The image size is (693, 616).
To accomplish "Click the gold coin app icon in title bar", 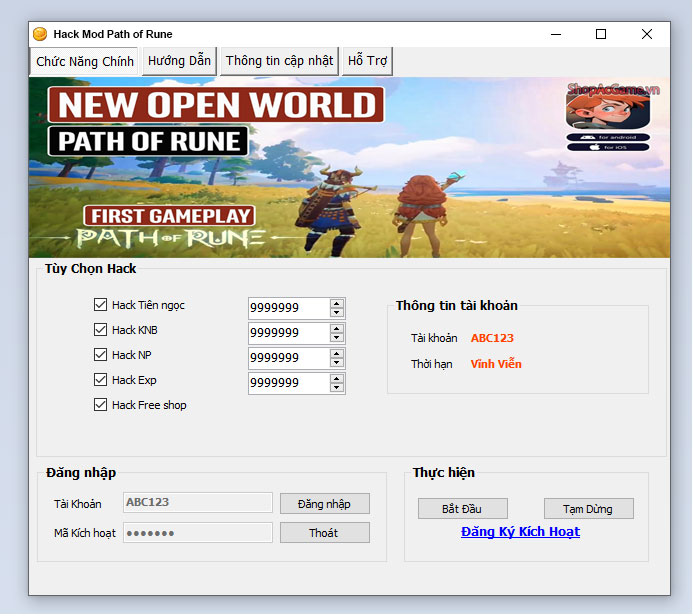I will (40, 34).
